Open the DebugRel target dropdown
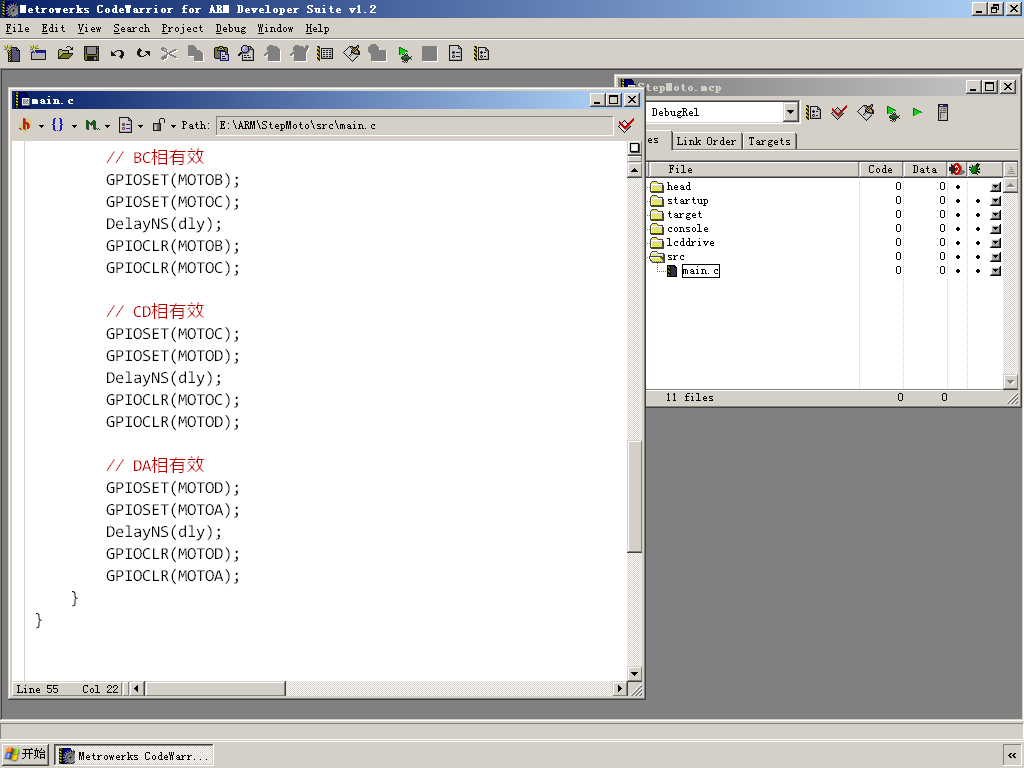The height and width of the screenshot is (768, 1024). [790, 112]
